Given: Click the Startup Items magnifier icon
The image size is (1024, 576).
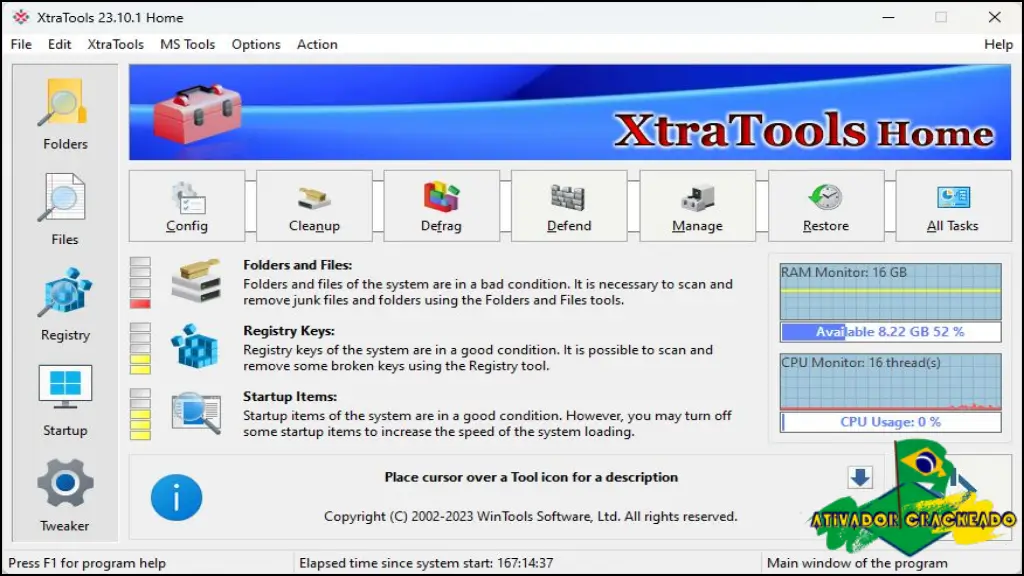Looking at the screenshot, I should point(196,413).
